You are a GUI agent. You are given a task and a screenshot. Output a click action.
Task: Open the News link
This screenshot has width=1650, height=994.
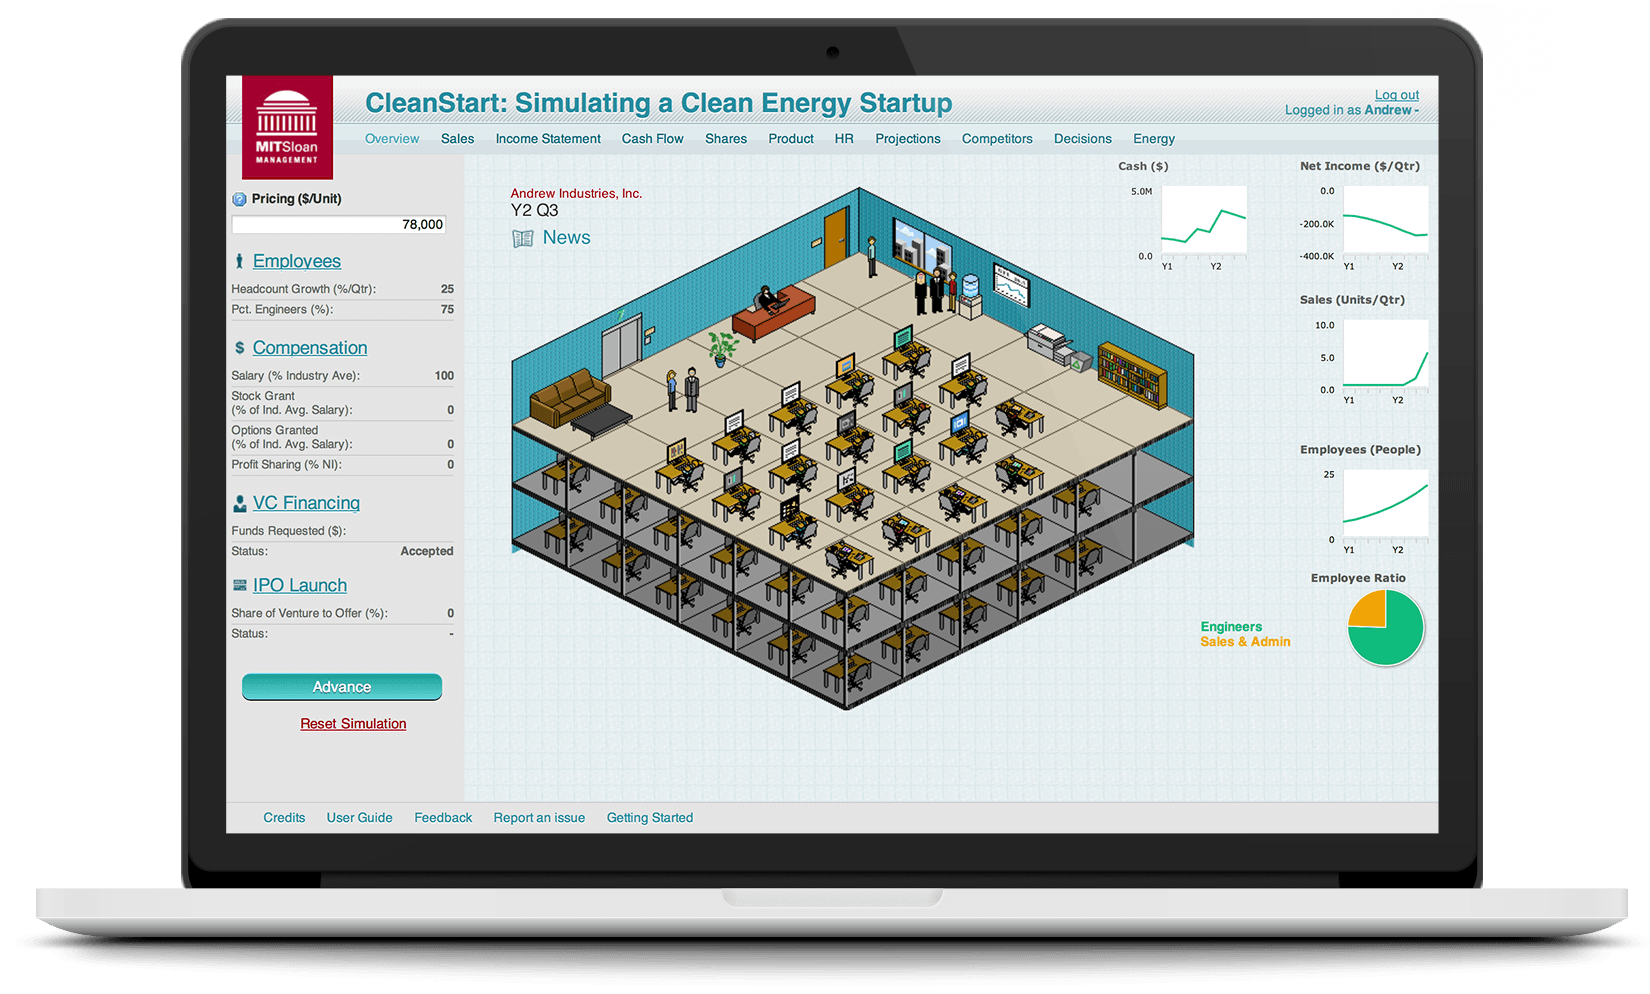point(566,238)
